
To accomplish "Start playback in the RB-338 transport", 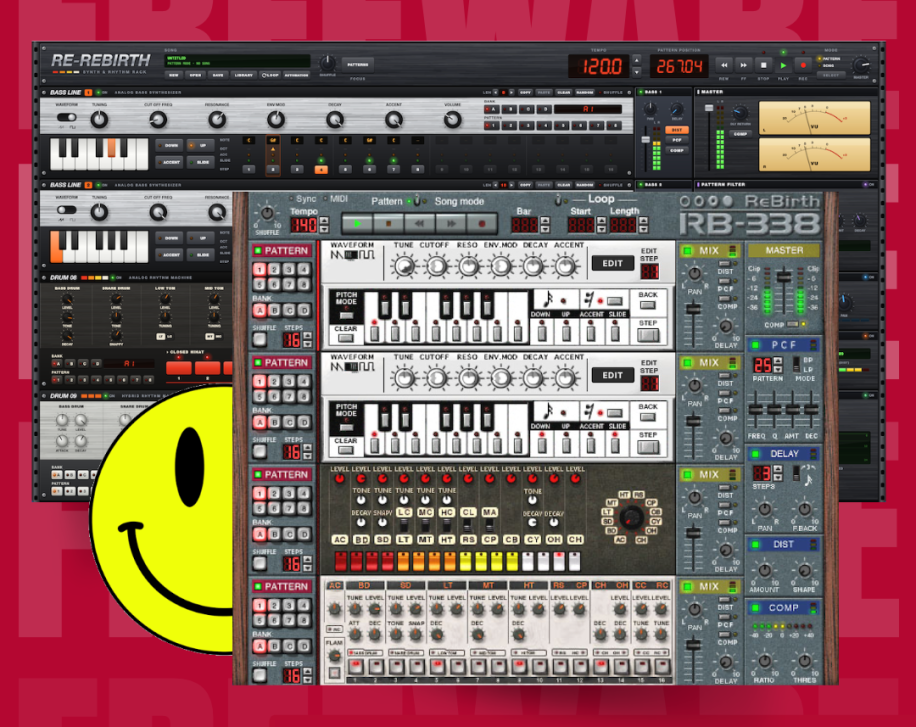I will click(357, 223).
